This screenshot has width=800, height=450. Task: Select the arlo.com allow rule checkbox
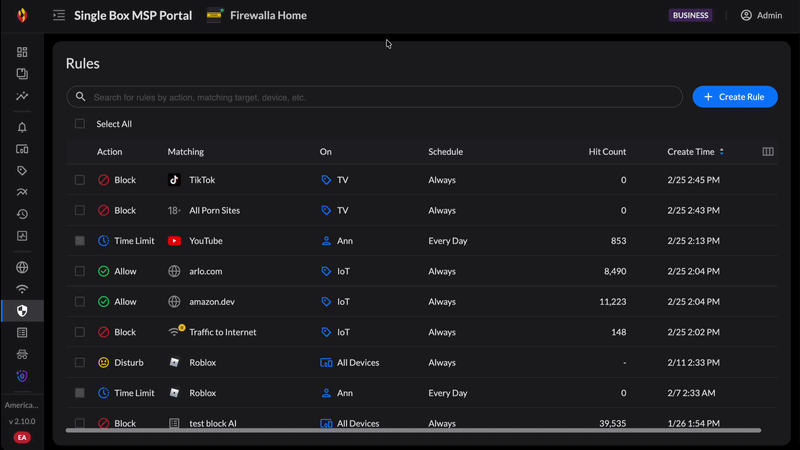pyautogui.click(x=80, y=271)
